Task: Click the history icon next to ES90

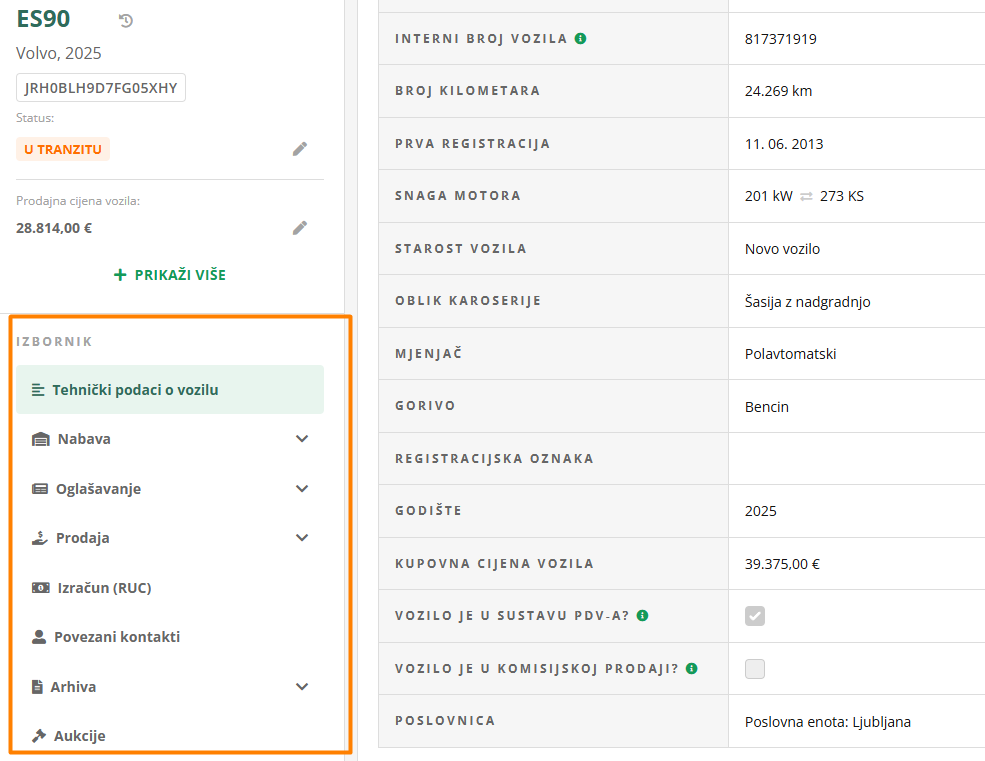Action: click(125, 21)
